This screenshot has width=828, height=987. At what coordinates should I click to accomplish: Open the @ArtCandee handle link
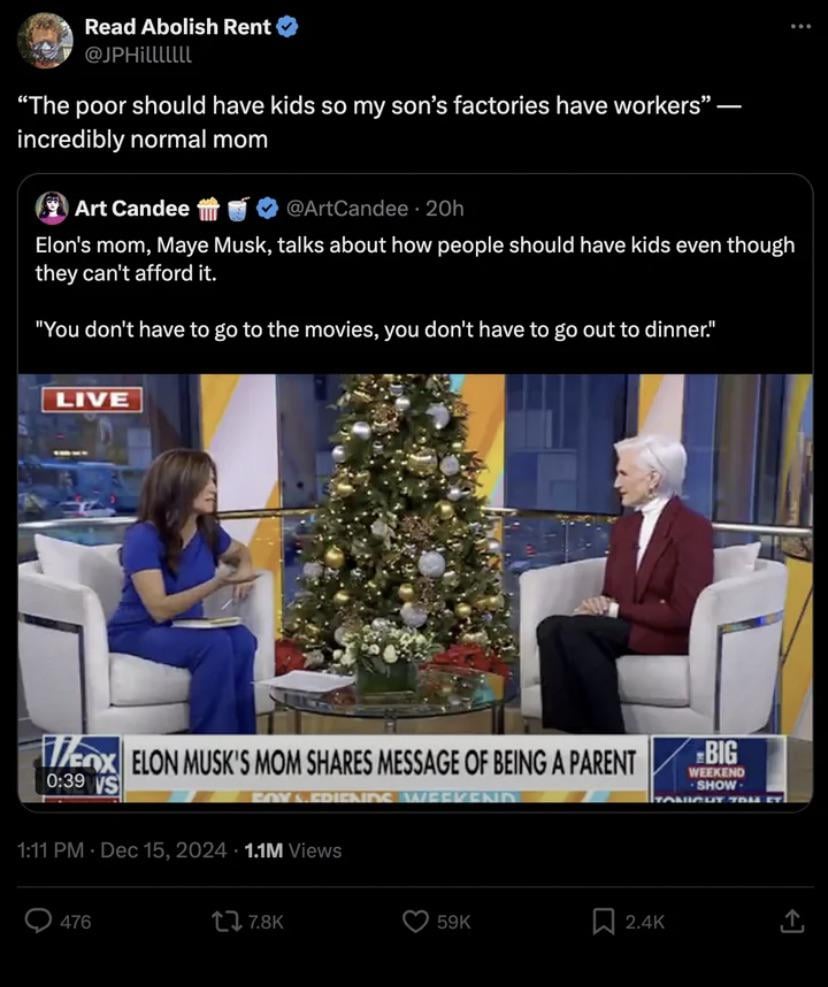coord(347,208)
